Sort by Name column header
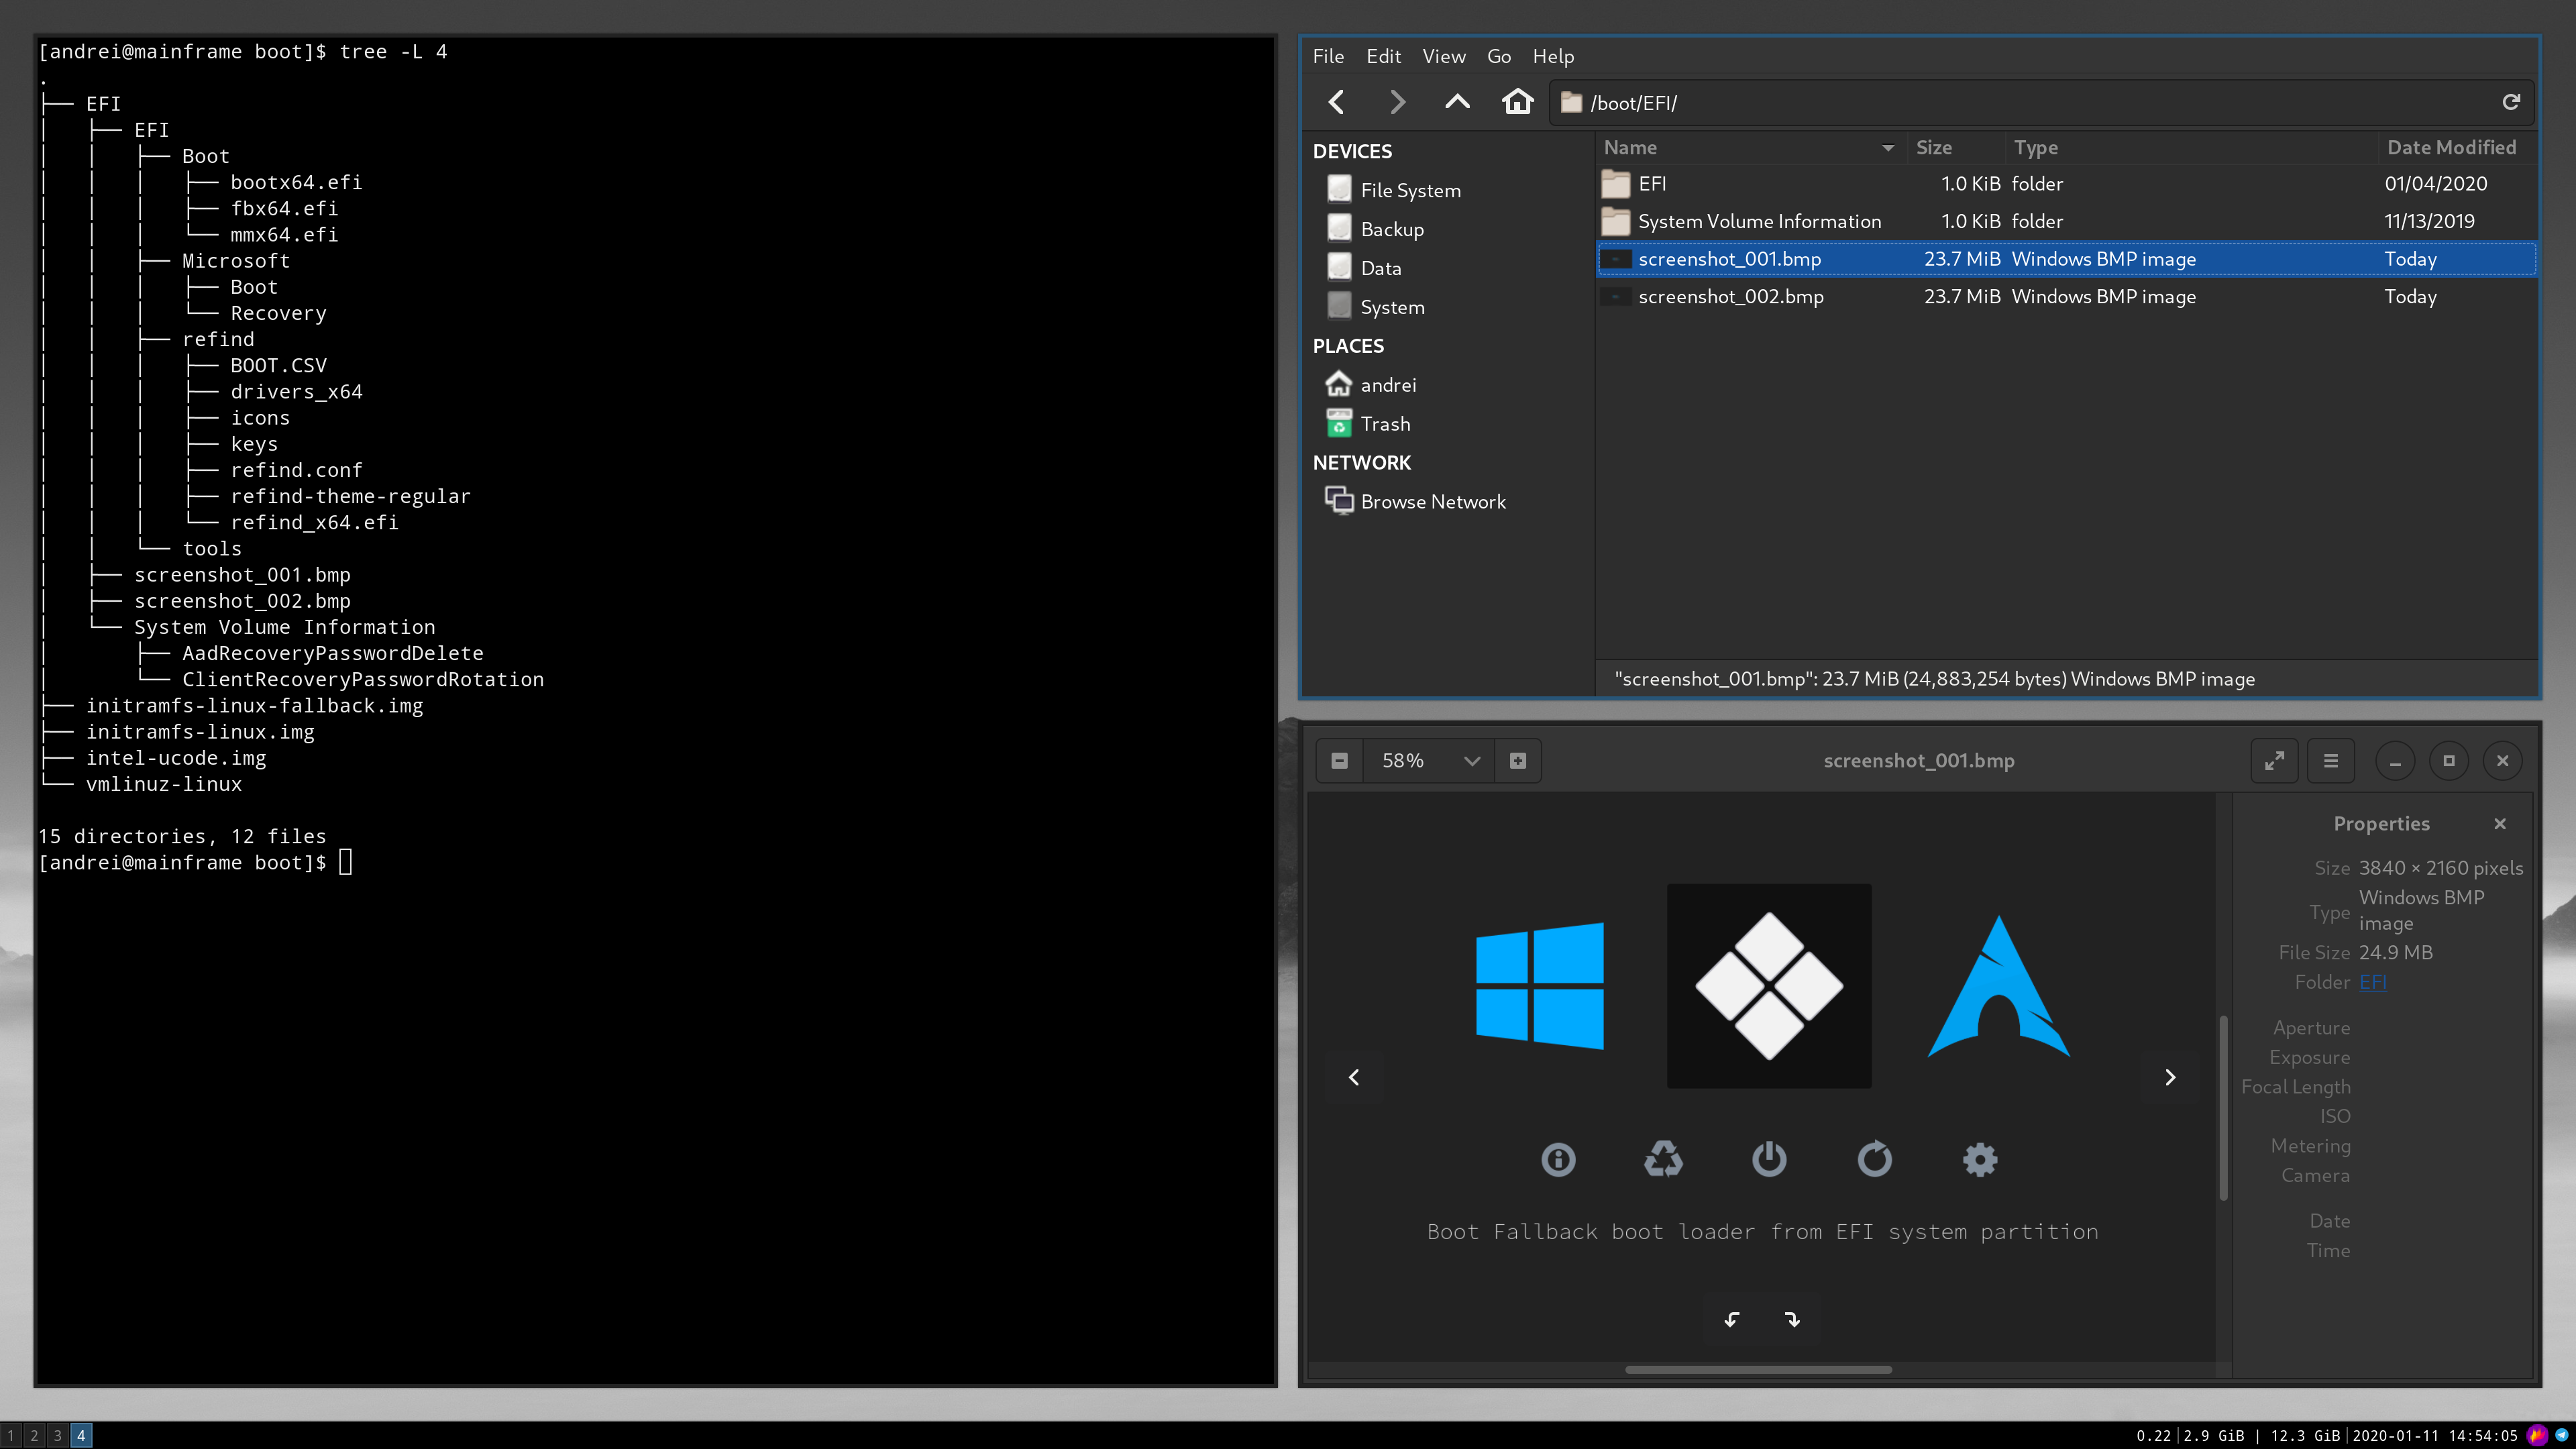The image size is (2576, 1449). [x=1750, y=147]
